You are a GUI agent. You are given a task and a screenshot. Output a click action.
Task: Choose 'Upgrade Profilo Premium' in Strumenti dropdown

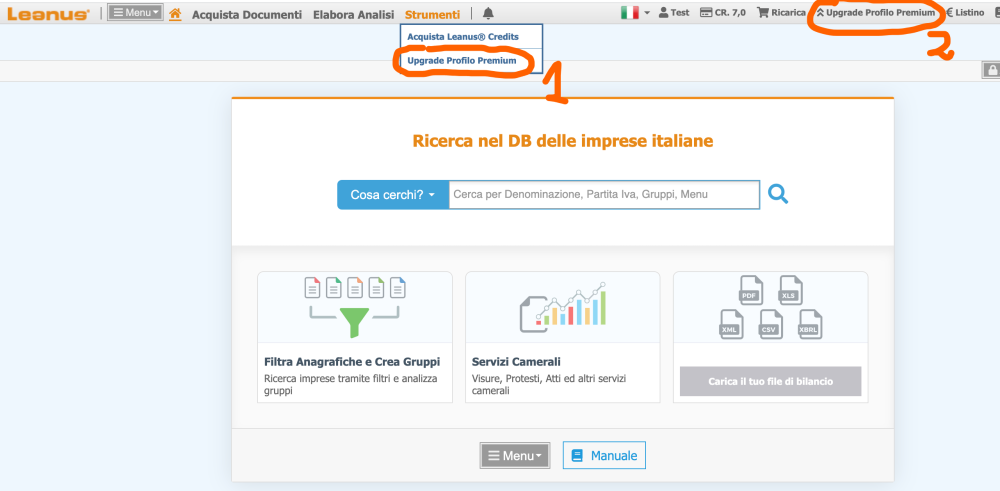[462, 61]
